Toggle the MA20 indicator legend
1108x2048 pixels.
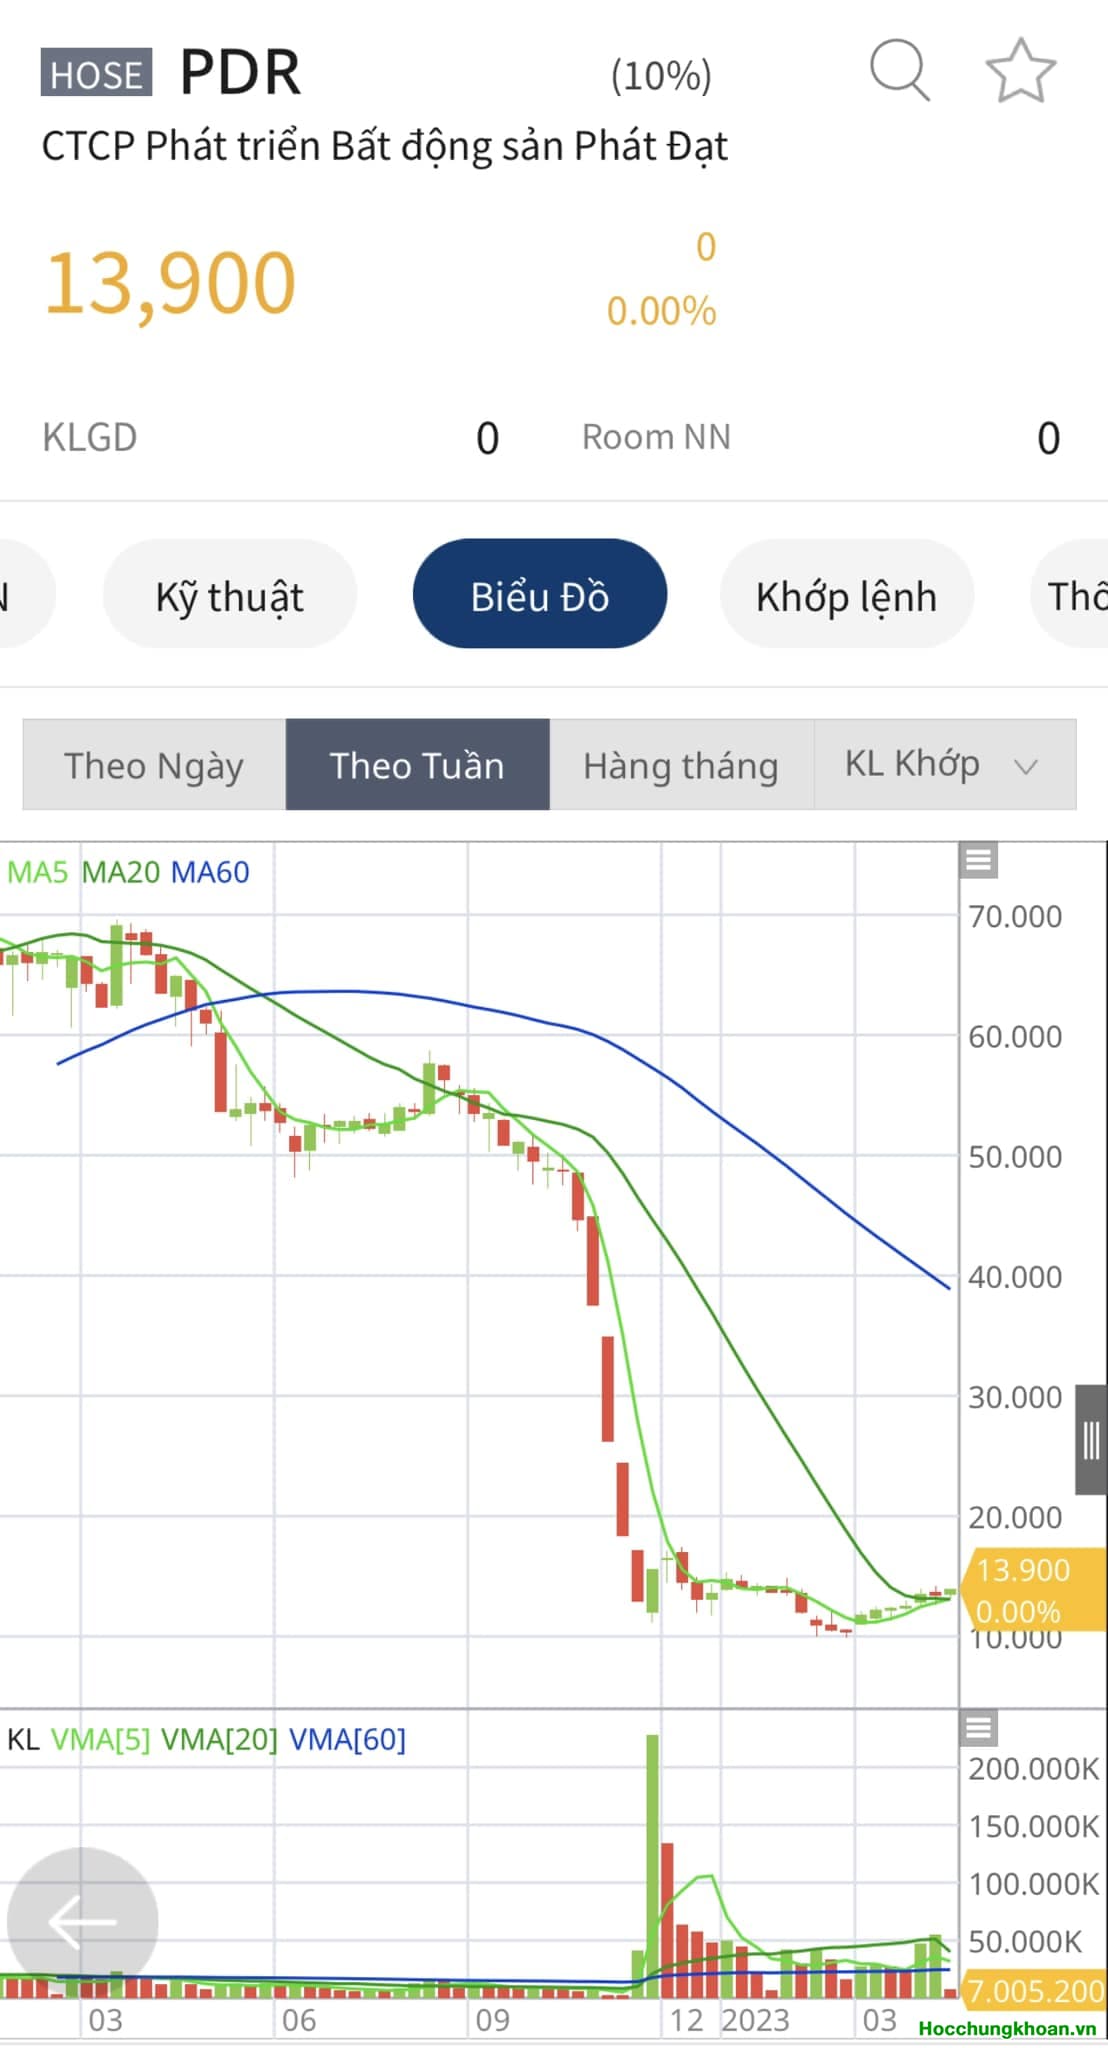pyautogui.click(x=121, y=872)
